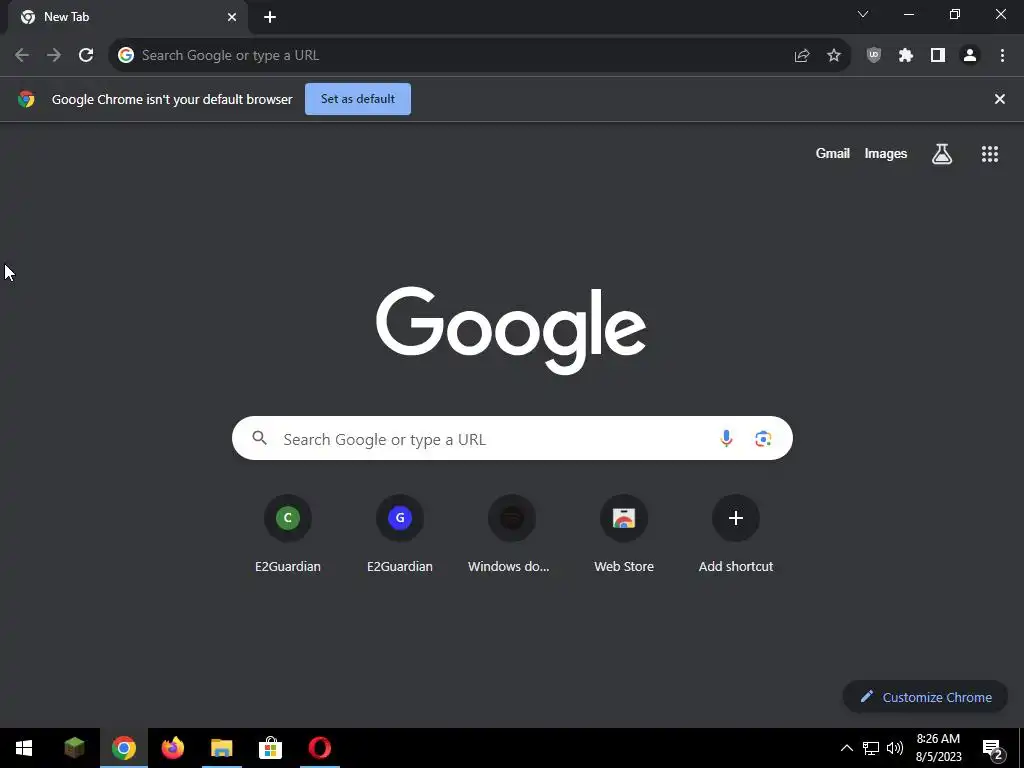The image size is (1024, 768).
Task: Close the New Tab tab
Action: click(x=232, y=17)
